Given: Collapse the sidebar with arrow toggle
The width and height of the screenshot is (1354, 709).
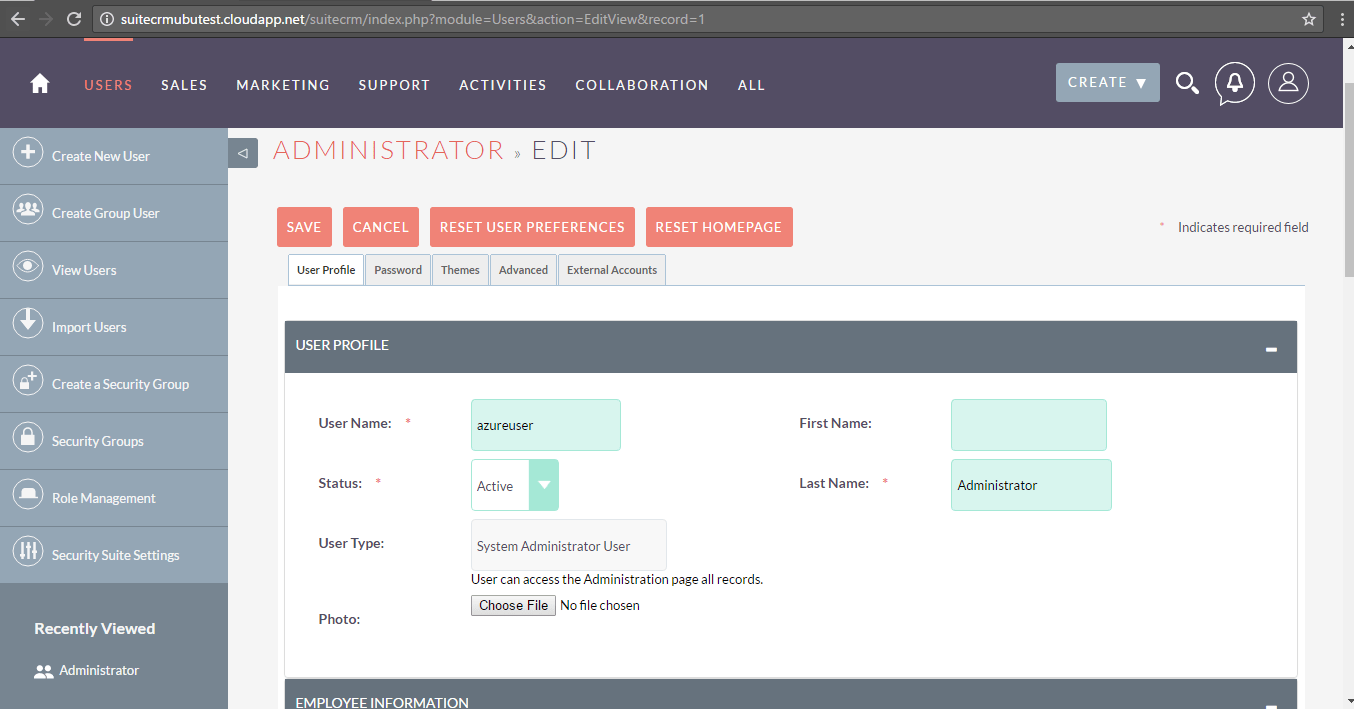Looking at the screenshot, I should [x=243, y=153].
